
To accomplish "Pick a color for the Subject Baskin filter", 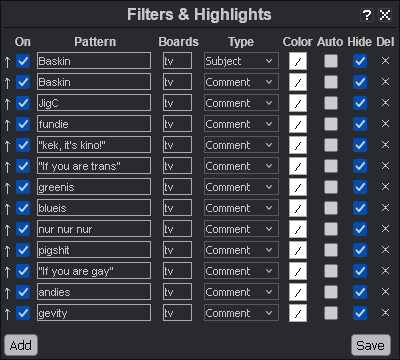I will click(298, 61).
